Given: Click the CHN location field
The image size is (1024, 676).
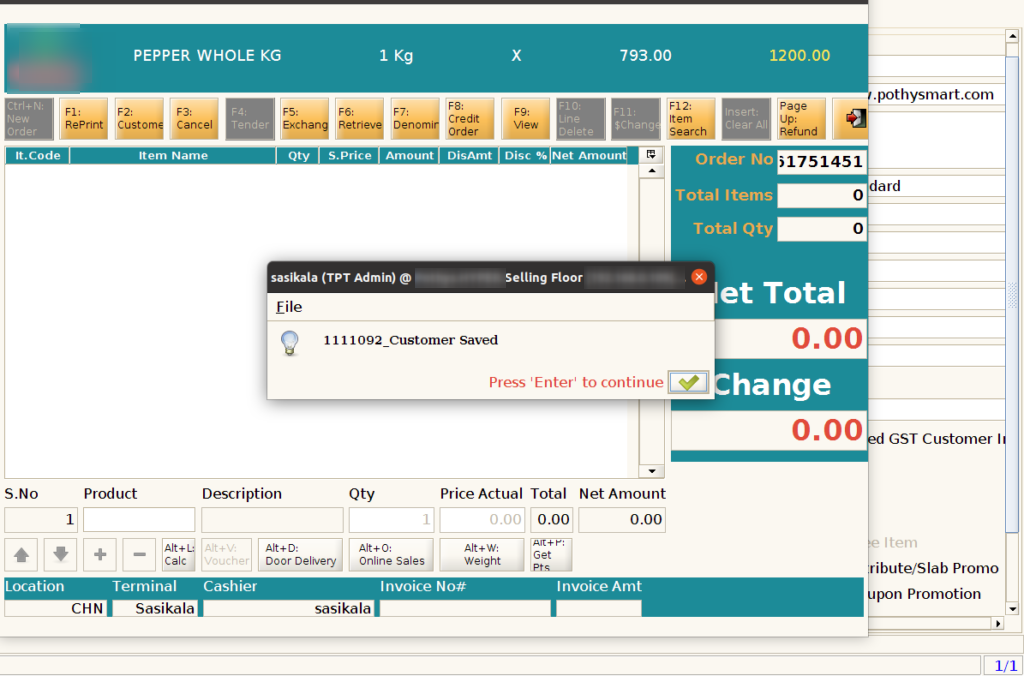Looking at the screenshot, I should [56, 608].
